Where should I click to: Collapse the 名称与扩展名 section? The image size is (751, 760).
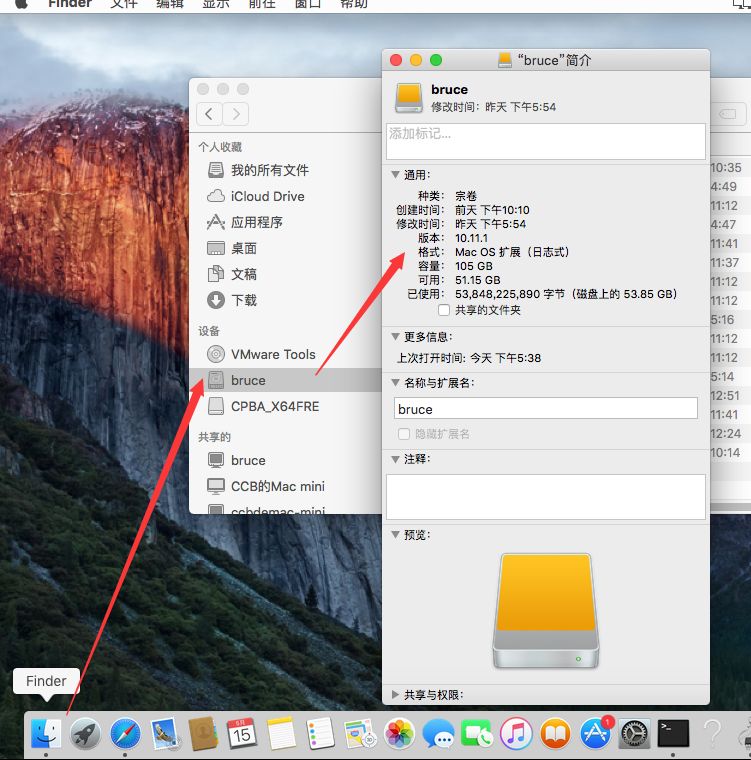point(396,382)
